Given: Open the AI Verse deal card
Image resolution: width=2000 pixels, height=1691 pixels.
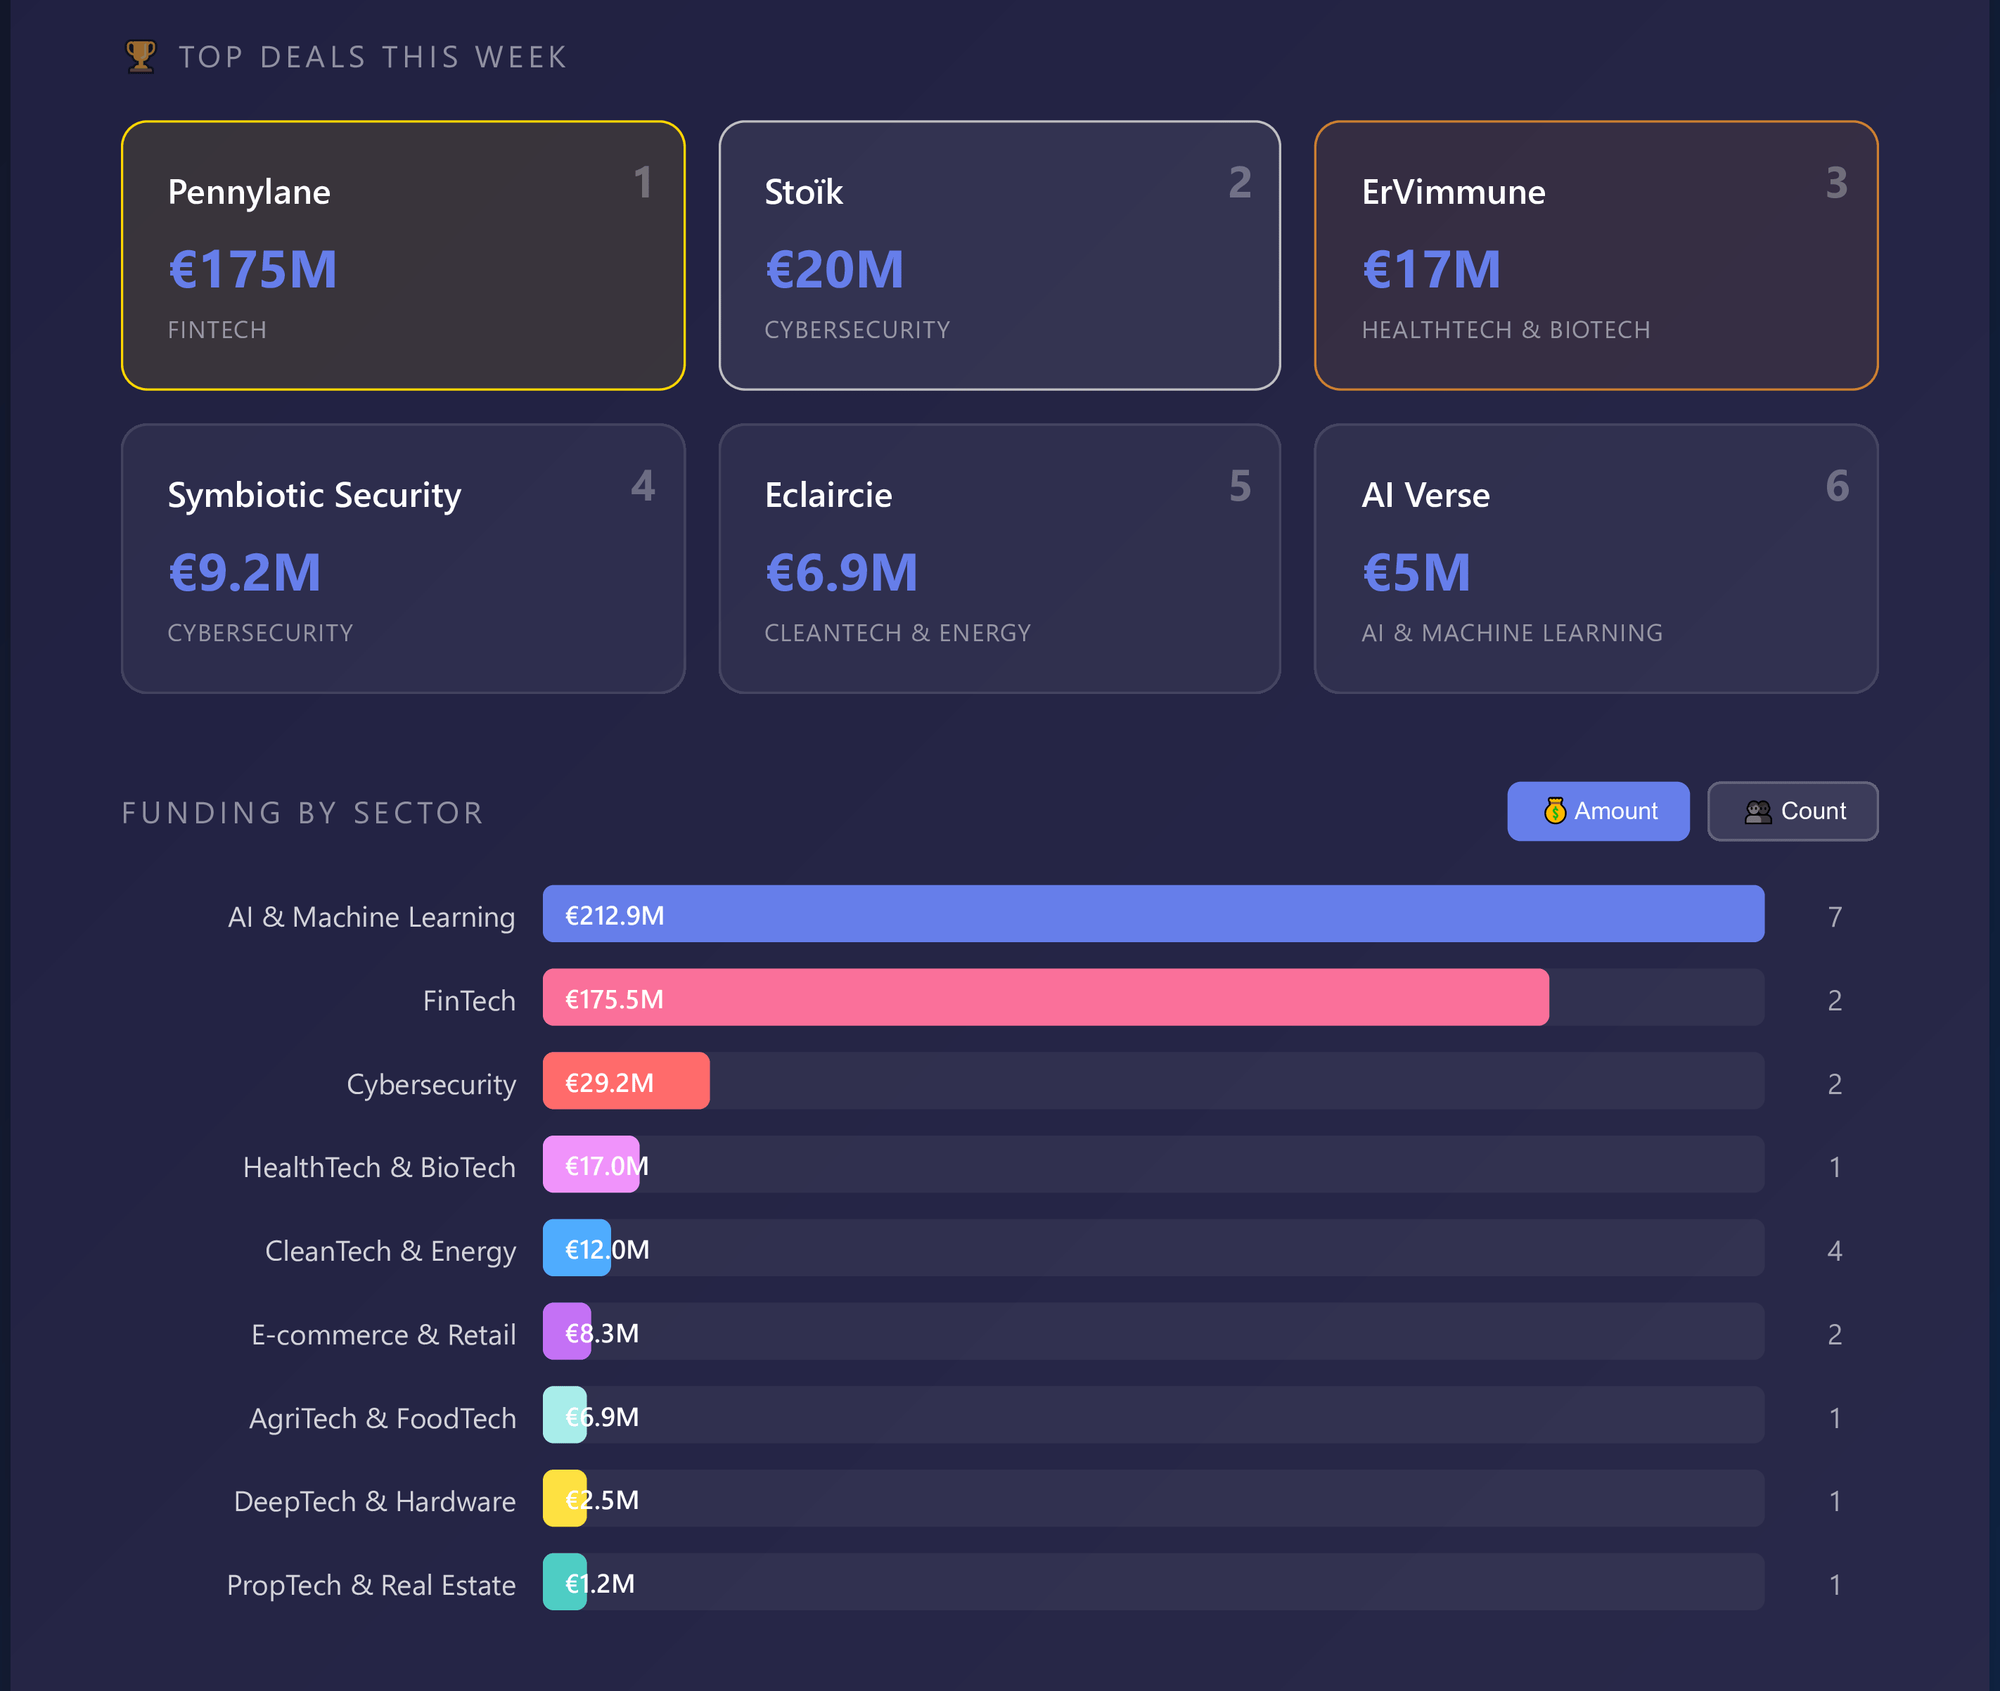Looking at the screenshot, I should [x=1595, y=559].
